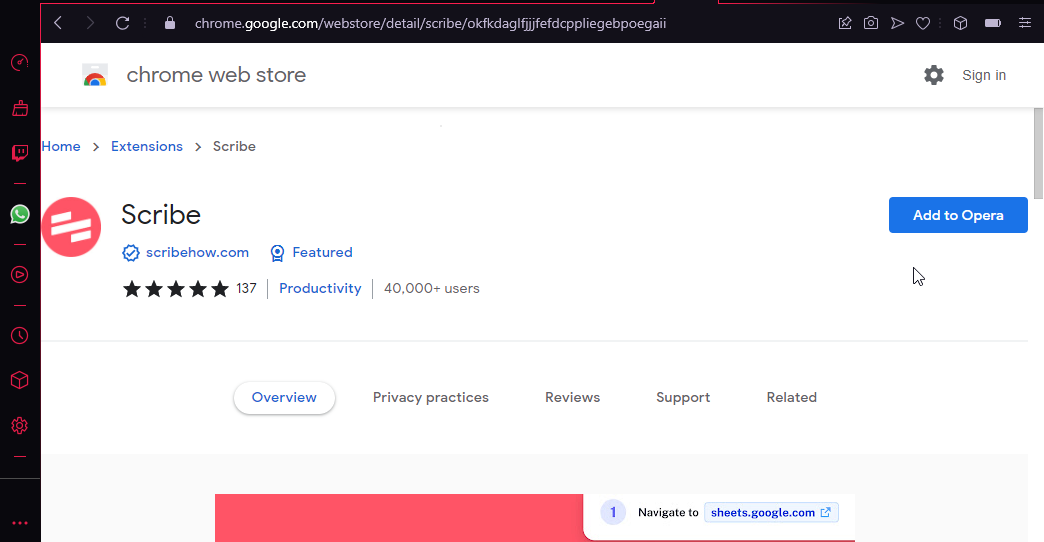
Task: Reload the current page
Action: (123, 23)
